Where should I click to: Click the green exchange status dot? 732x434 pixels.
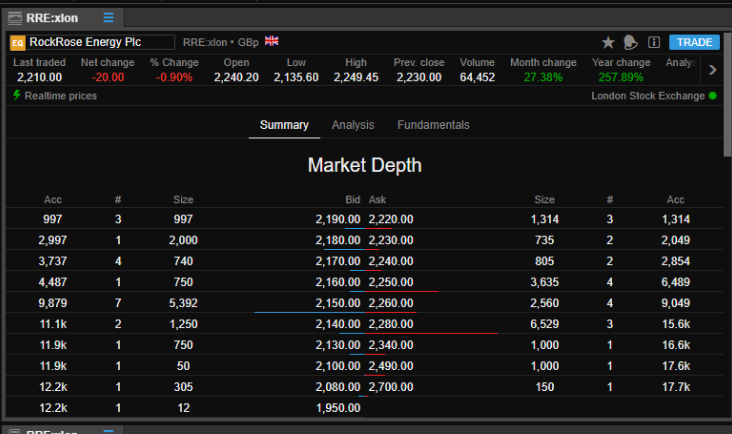713,96
